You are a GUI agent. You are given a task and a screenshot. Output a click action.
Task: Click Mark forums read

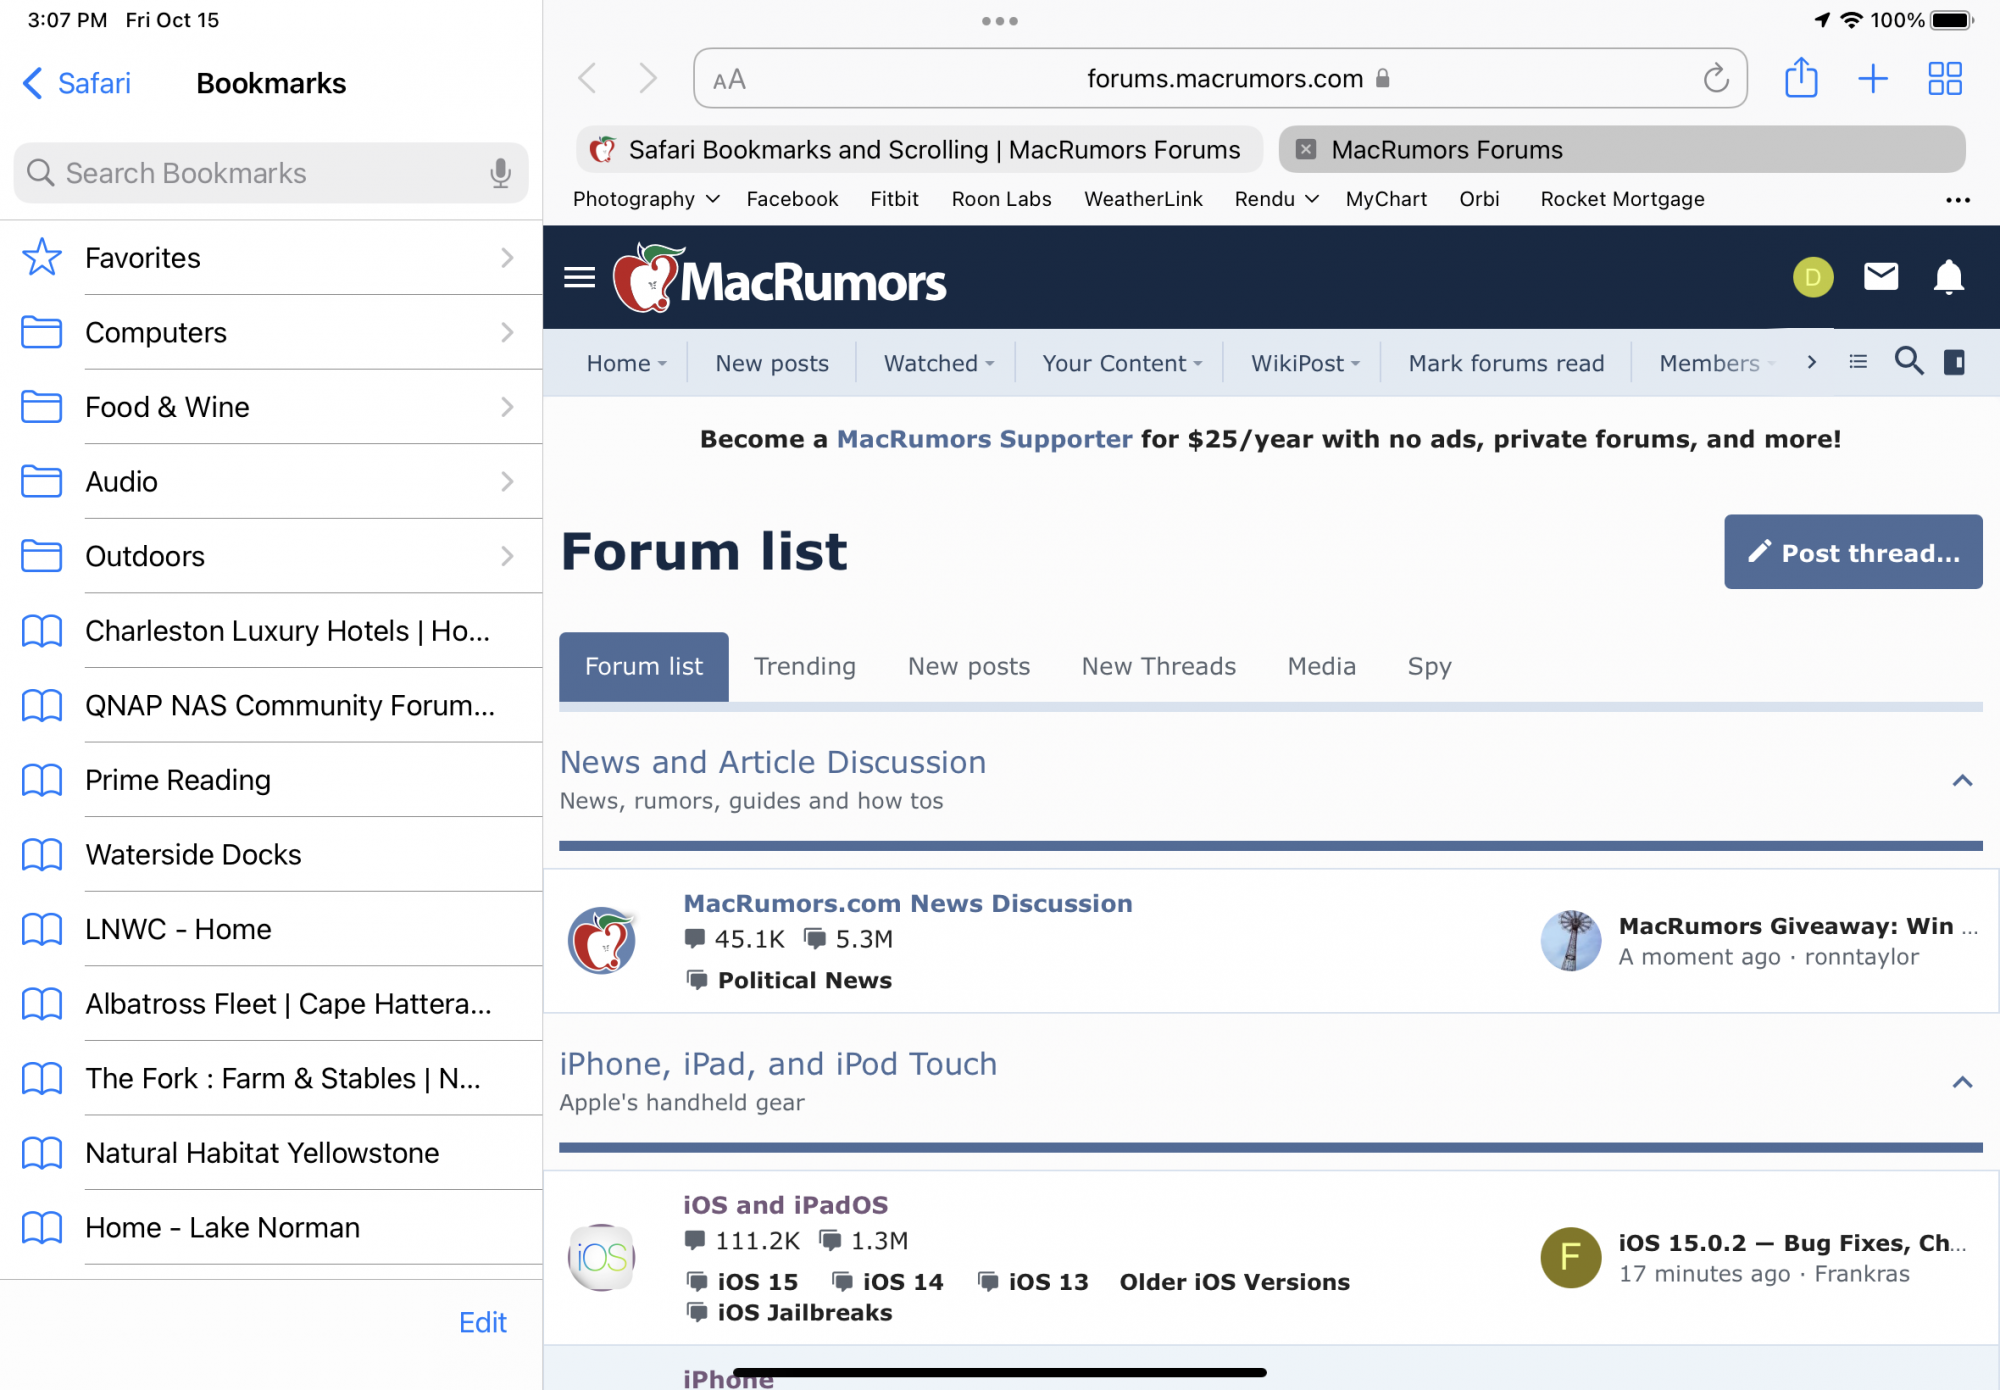pyautogui.click(x=1506, y=363)
